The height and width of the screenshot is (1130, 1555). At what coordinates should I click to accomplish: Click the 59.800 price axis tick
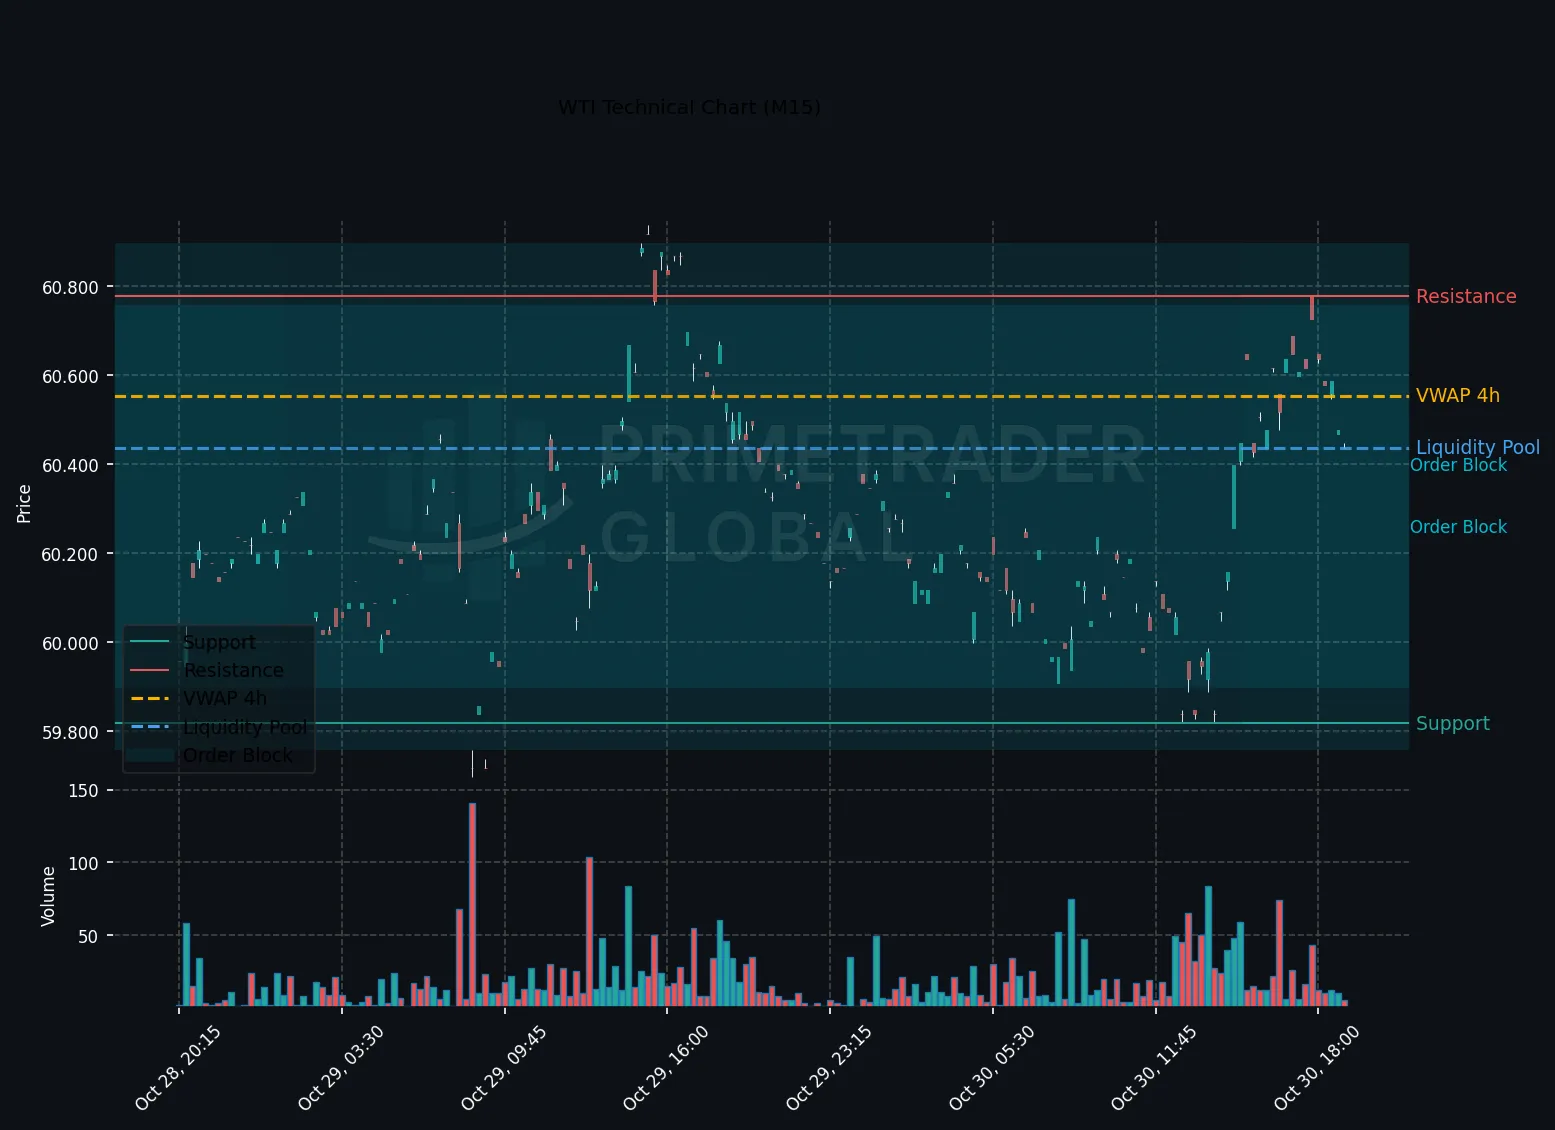pyautogui.click(x=70, y=733)
